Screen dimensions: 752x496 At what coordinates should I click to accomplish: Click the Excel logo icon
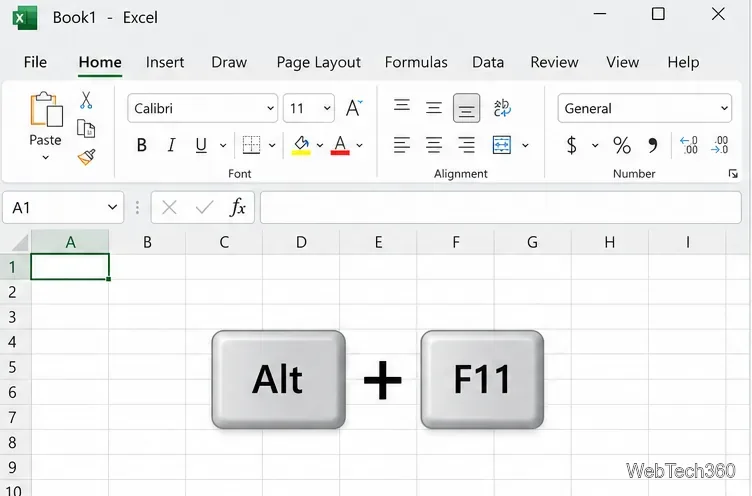[x=24, y=18]
